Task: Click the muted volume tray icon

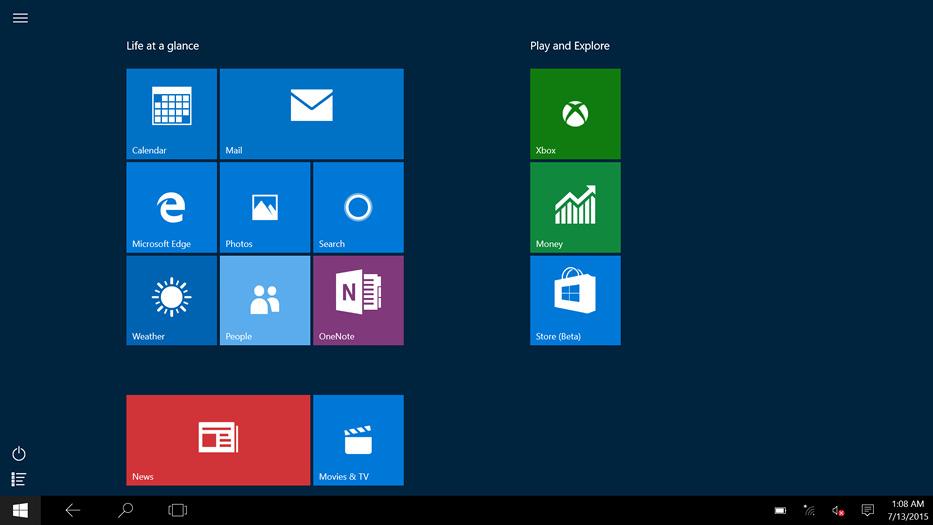Action: tap(838, 511)
